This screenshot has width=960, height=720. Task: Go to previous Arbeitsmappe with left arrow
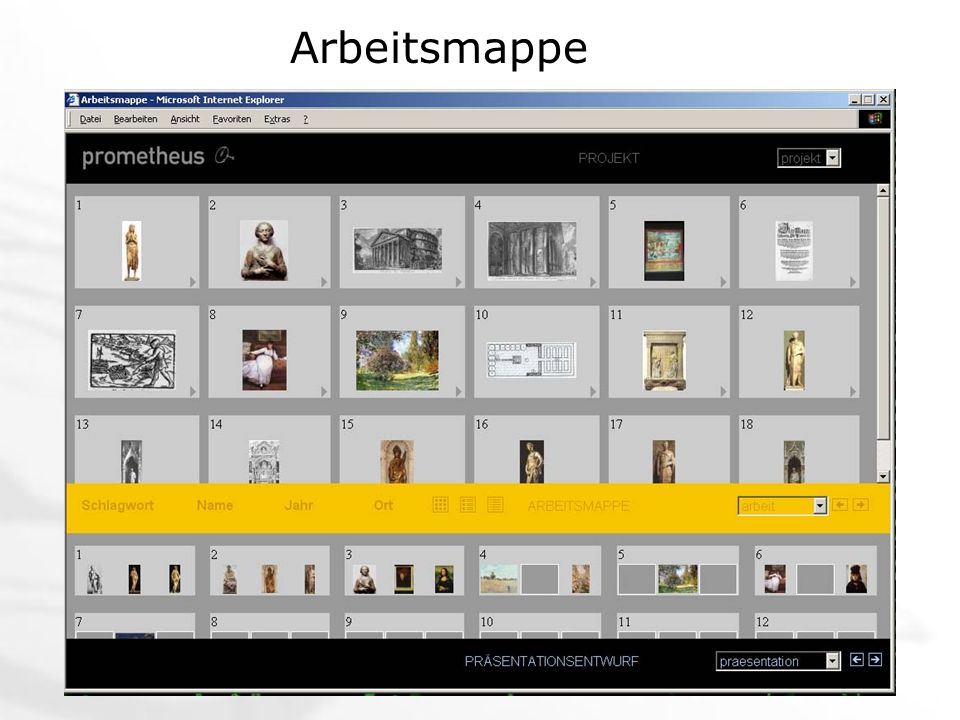click(x=840, y=504)
